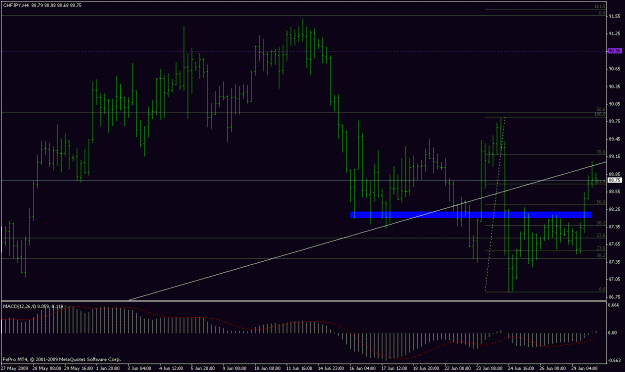Click the 87.35 price axis label
The height and width of the screenshot is (372, 625).
(x=614, y=262)
